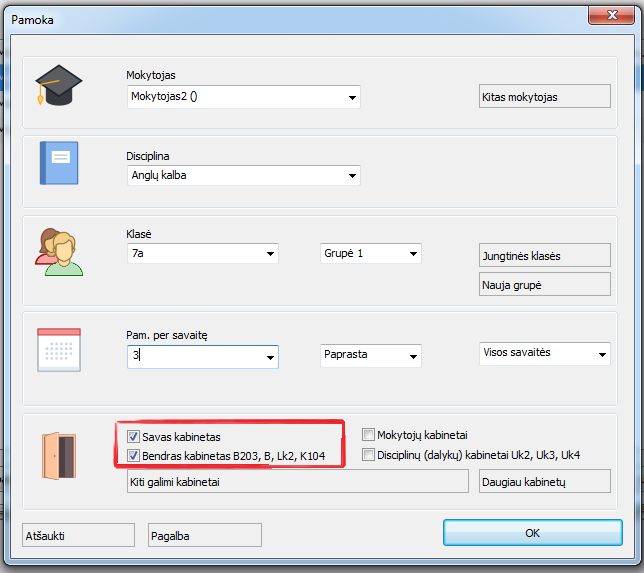
Task: Click the Pam. per savaitę number field
Action: [193, 356]
